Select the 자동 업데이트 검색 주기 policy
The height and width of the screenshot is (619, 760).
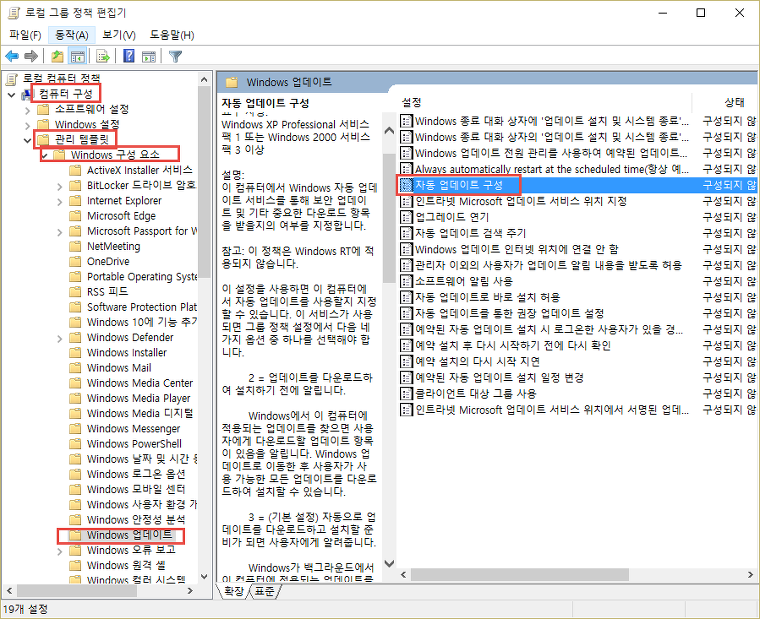coord(470,233)
